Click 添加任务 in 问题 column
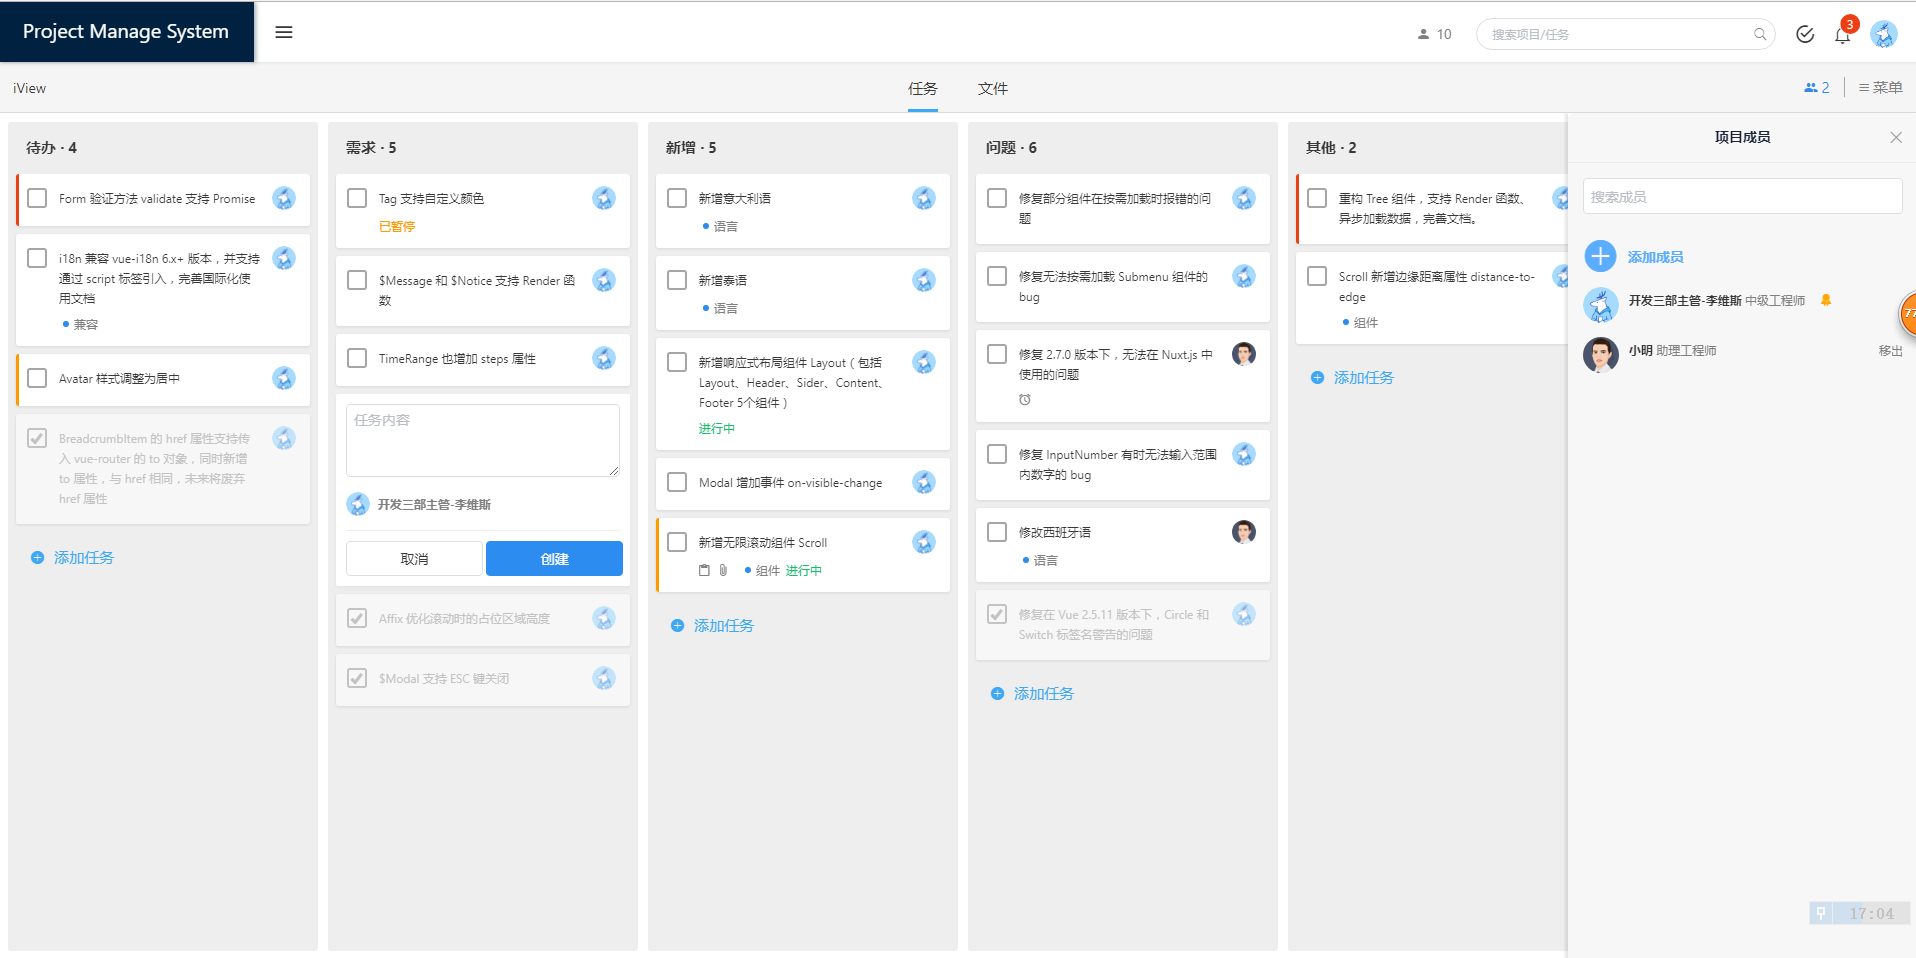 point(1032,693)
